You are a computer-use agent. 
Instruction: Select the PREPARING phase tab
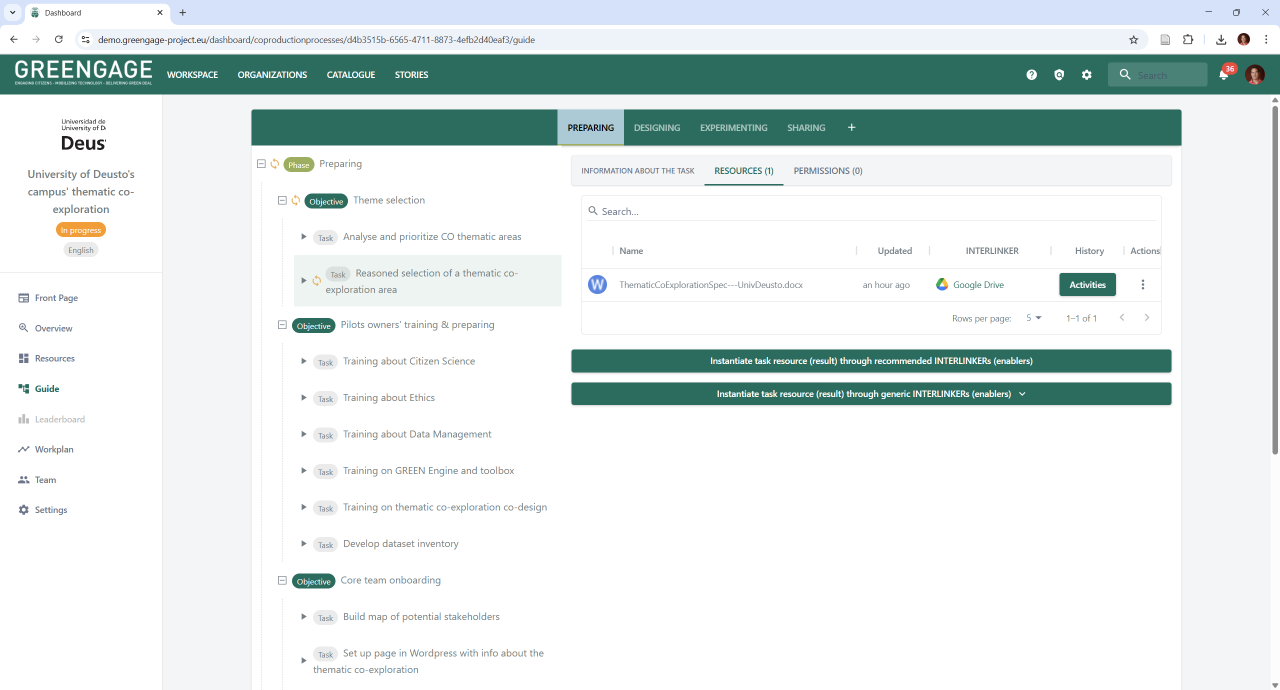click(x=591, y=128)
